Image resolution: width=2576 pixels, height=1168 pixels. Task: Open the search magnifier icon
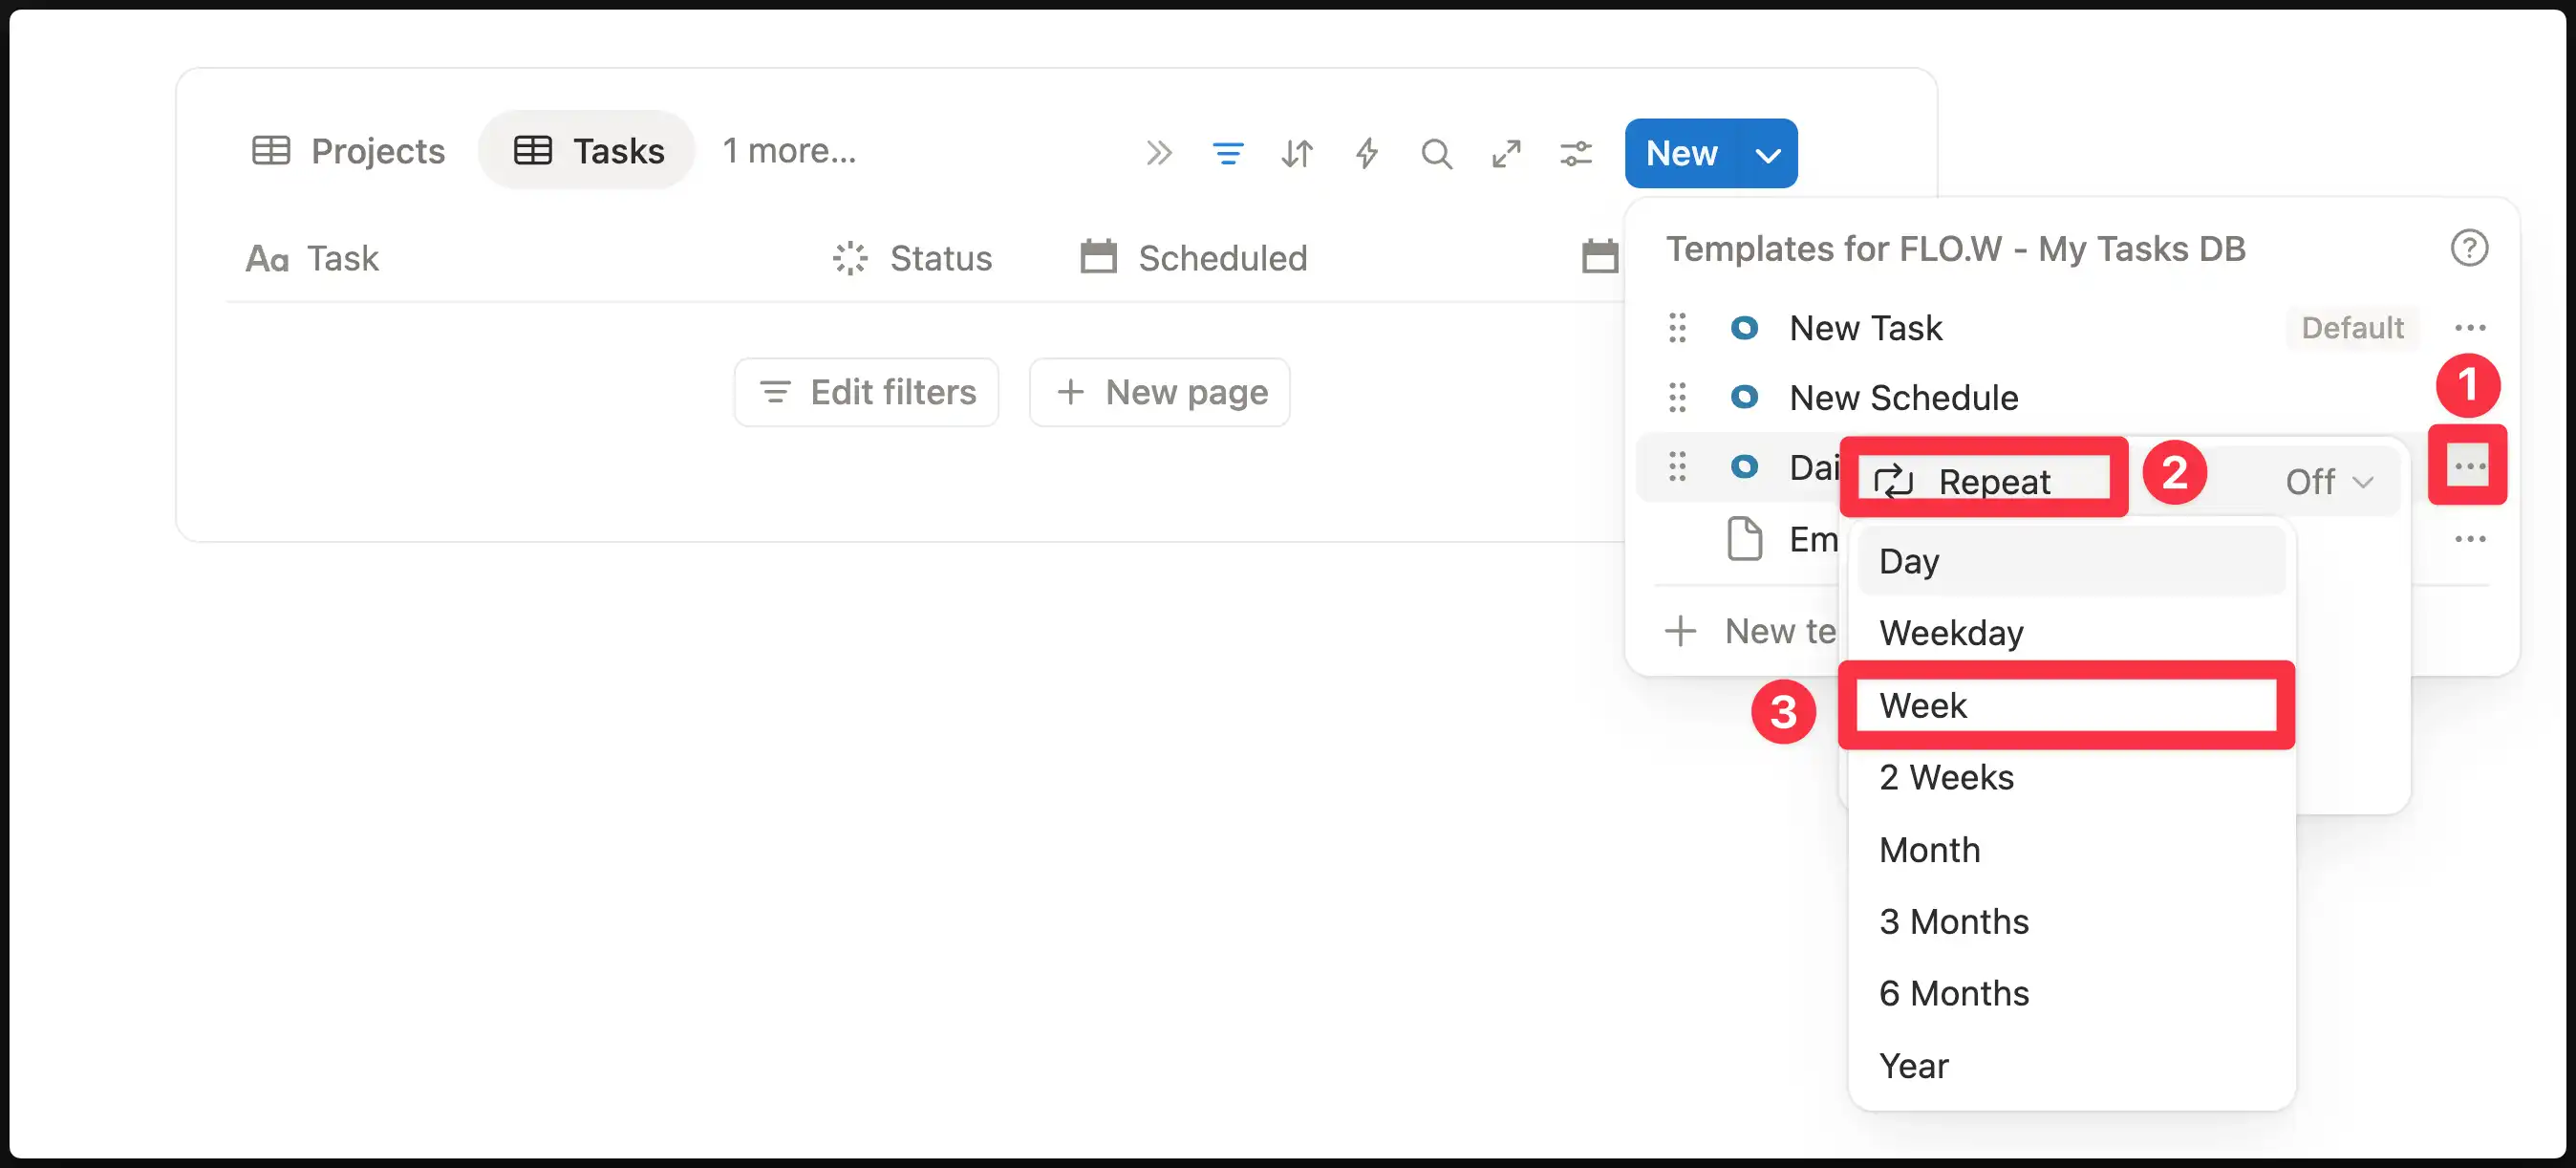[x=1436, y=153]
